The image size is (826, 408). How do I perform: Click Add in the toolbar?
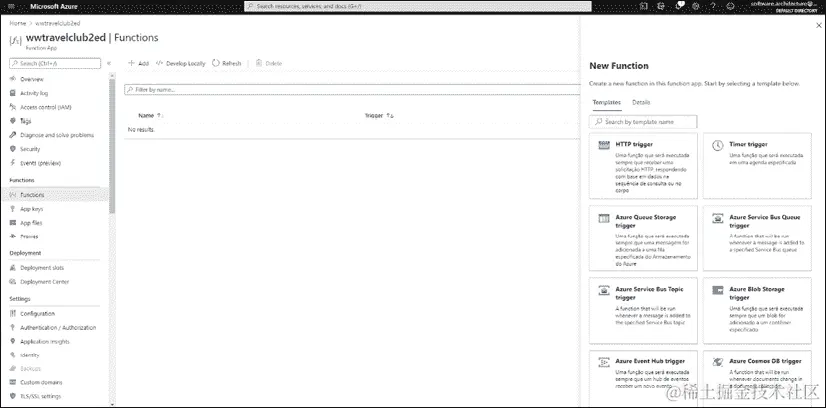[139, 63]
